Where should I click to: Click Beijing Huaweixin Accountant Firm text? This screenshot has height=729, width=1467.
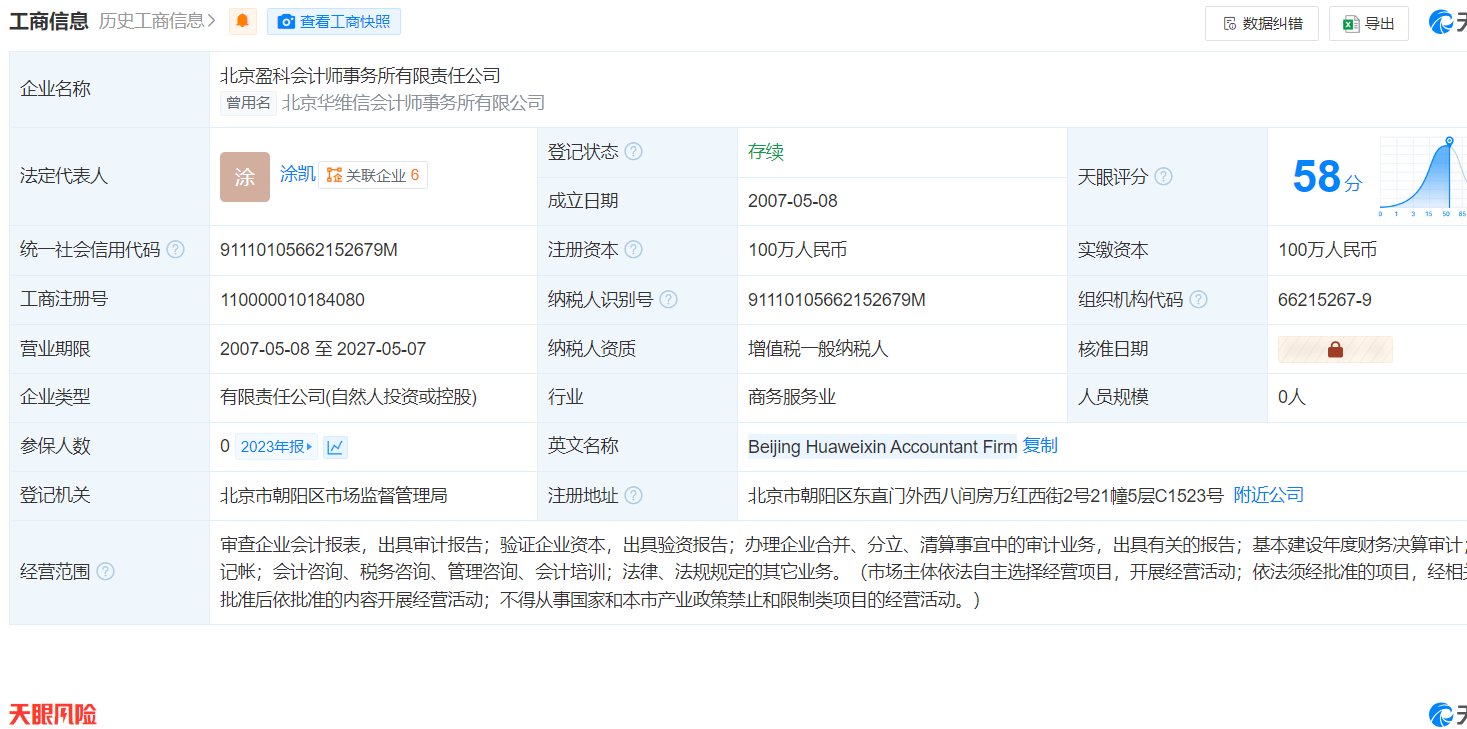tap(883, 447)
